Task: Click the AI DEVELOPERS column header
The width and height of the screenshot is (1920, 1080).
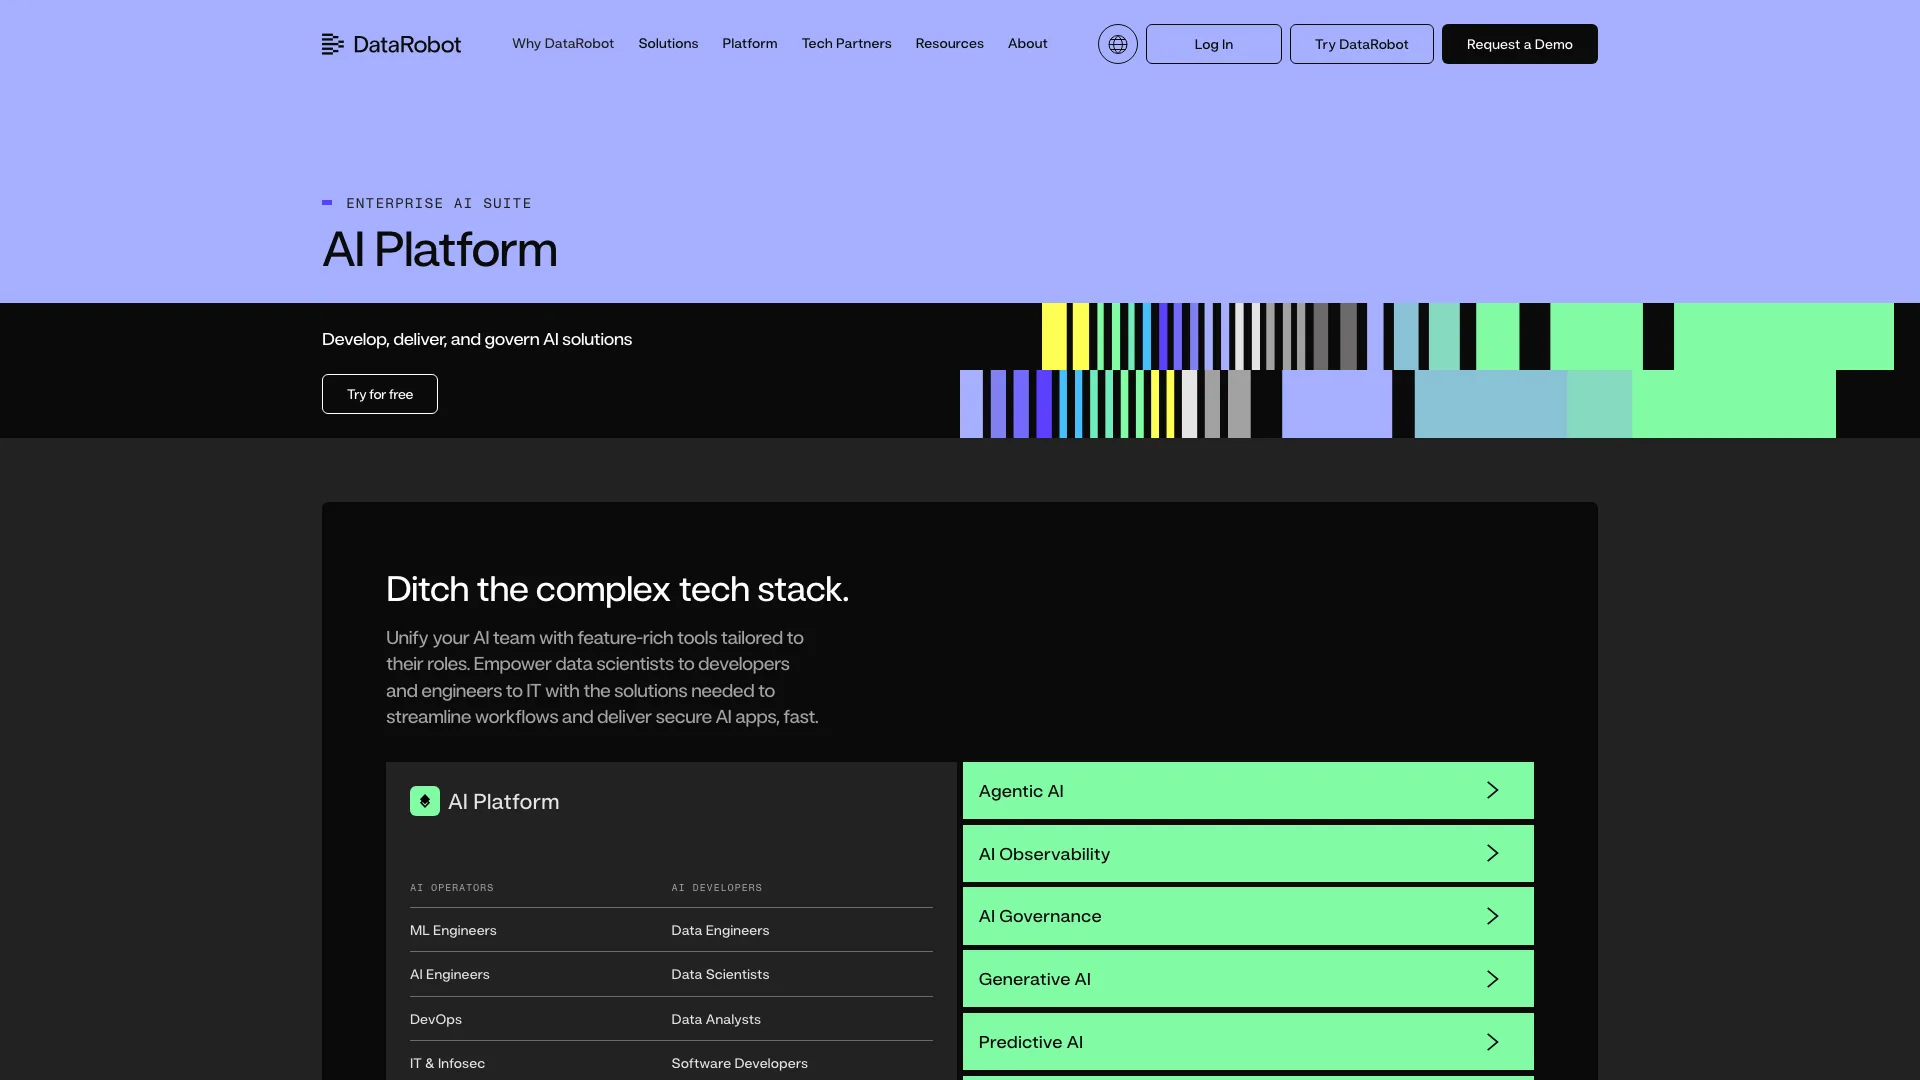Action: coord(717,888)
